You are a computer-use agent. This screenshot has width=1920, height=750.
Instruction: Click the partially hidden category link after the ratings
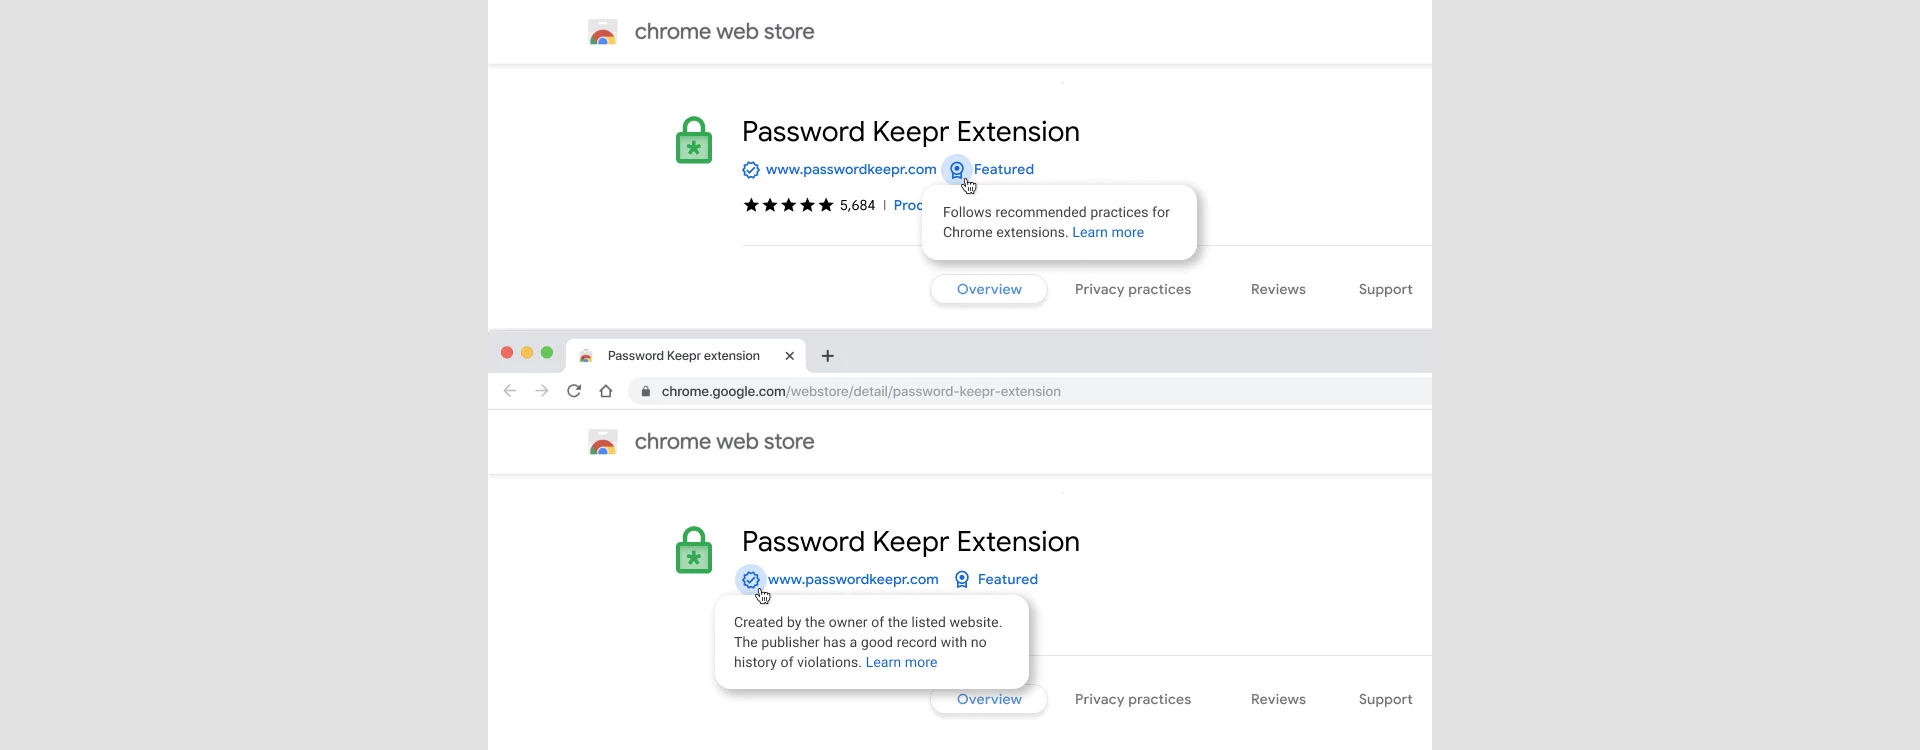(908, 205)
